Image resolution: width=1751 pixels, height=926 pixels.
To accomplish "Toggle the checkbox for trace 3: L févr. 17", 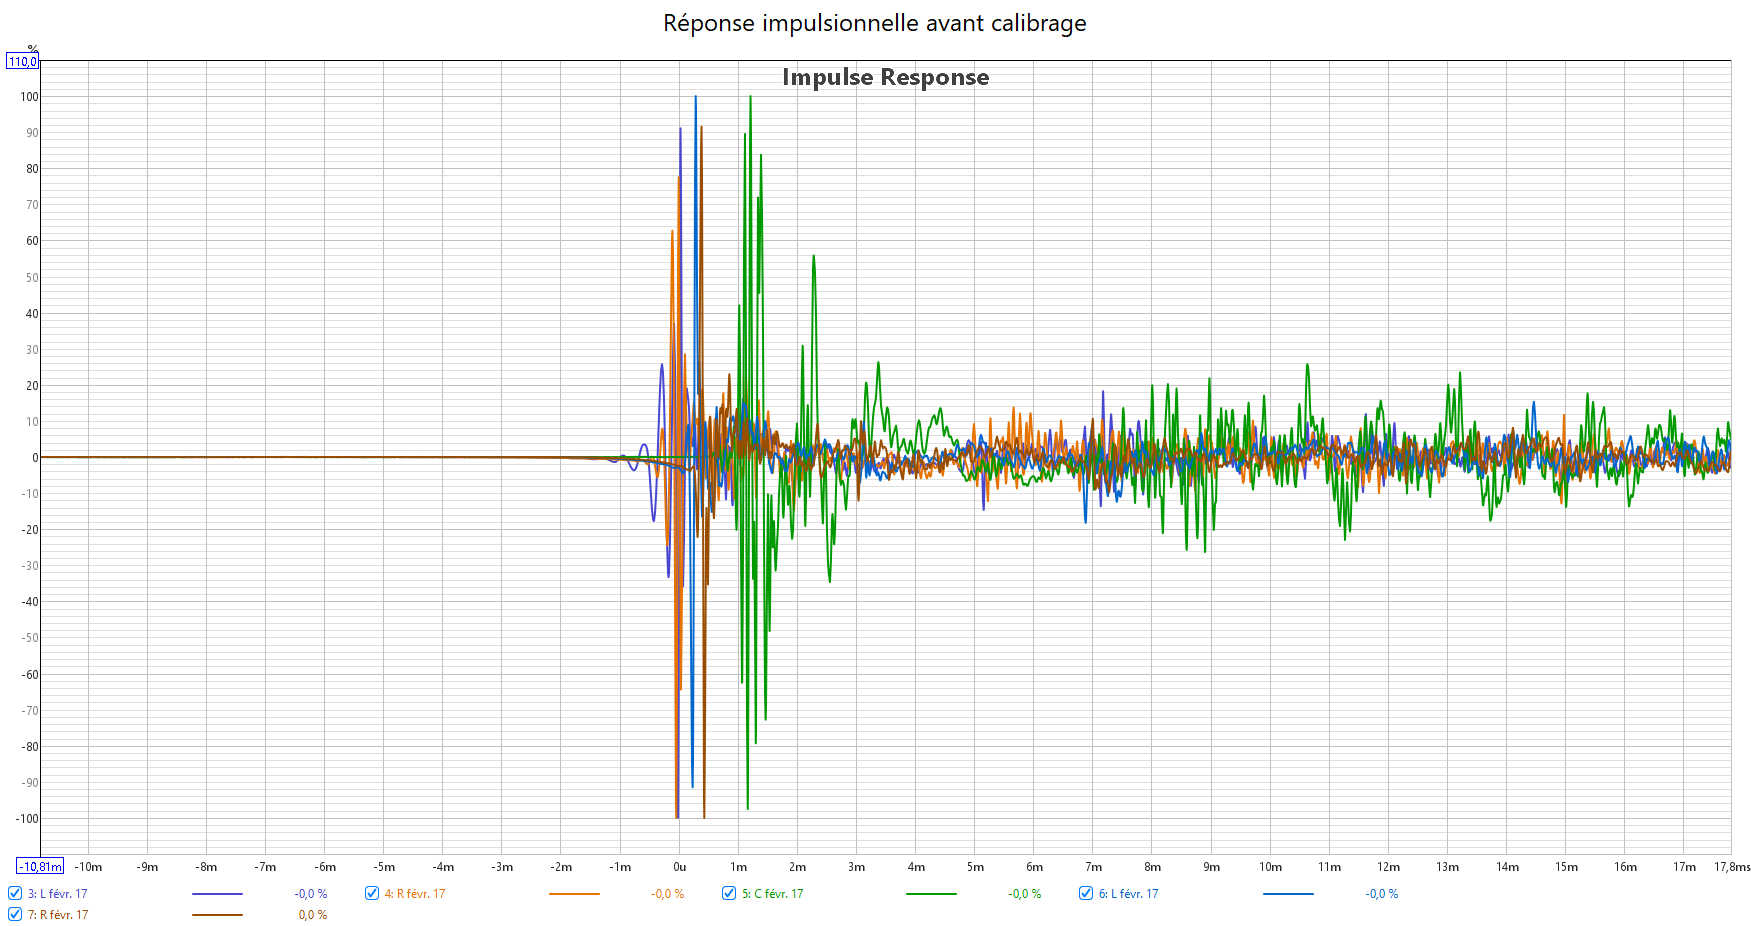I will pos(15,893).
